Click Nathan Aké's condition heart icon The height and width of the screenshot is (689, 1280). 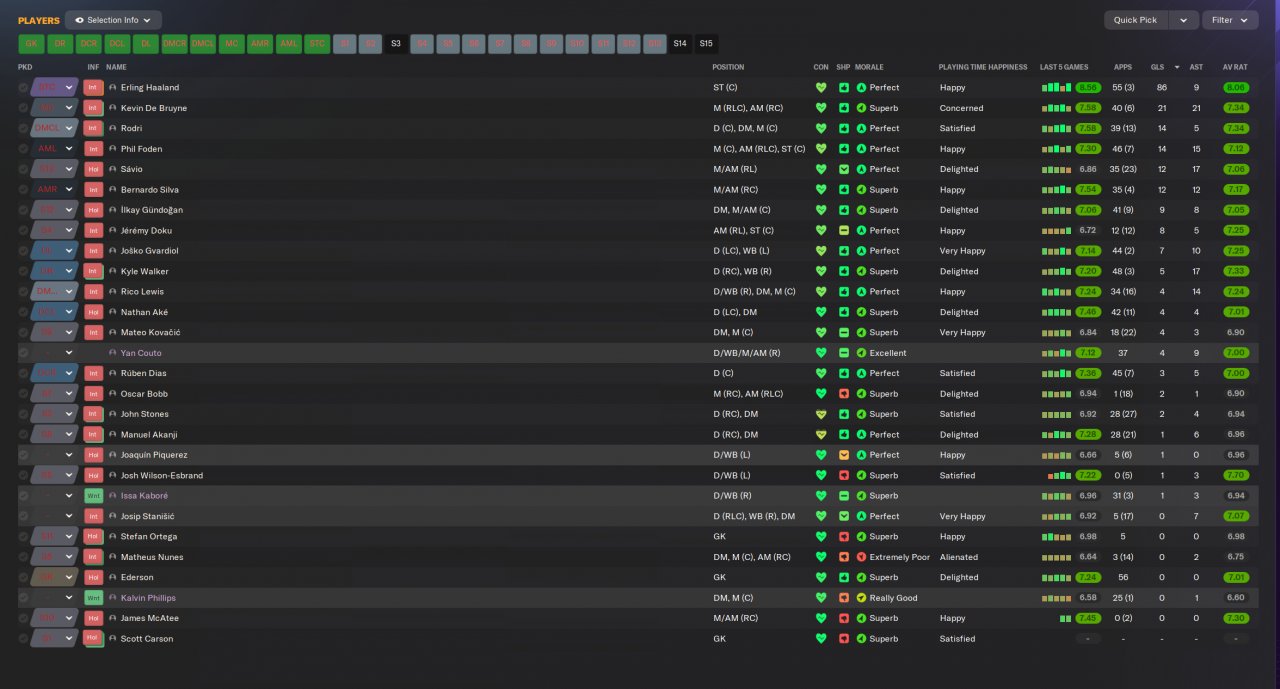tap(821, 312)
